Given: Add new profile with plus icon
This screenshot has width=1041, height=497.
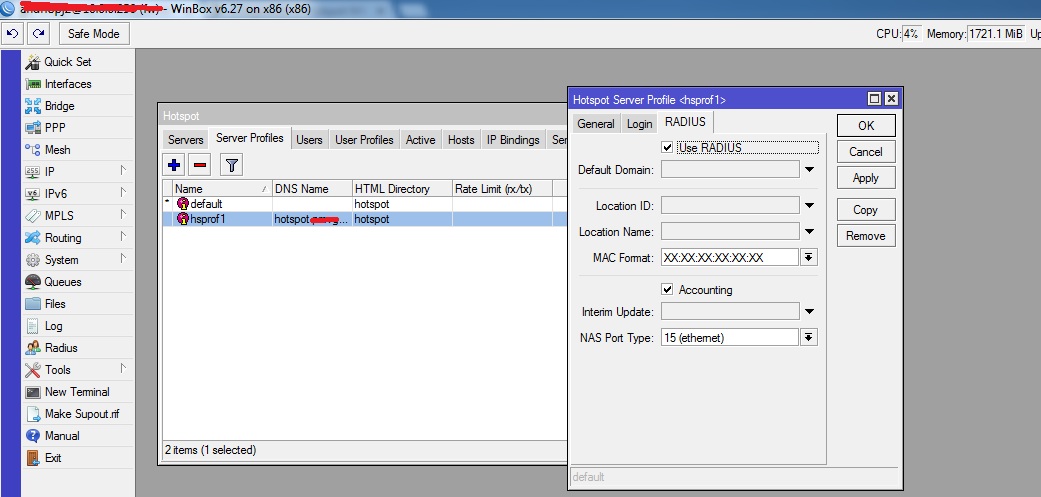Looking at the screenshot, I should click(x=174, y=165).
